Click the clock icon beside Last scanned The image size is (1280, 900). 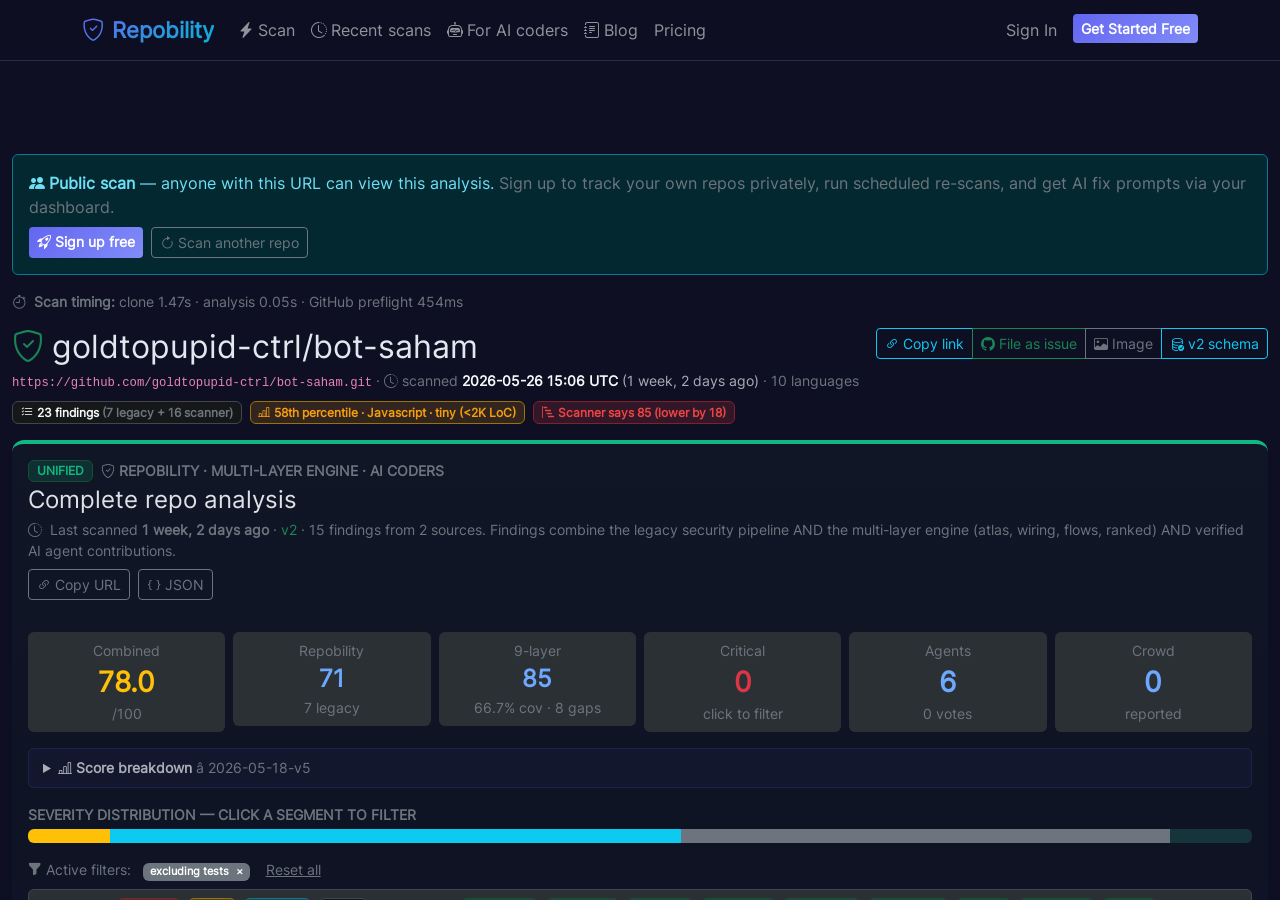(35, 530)
